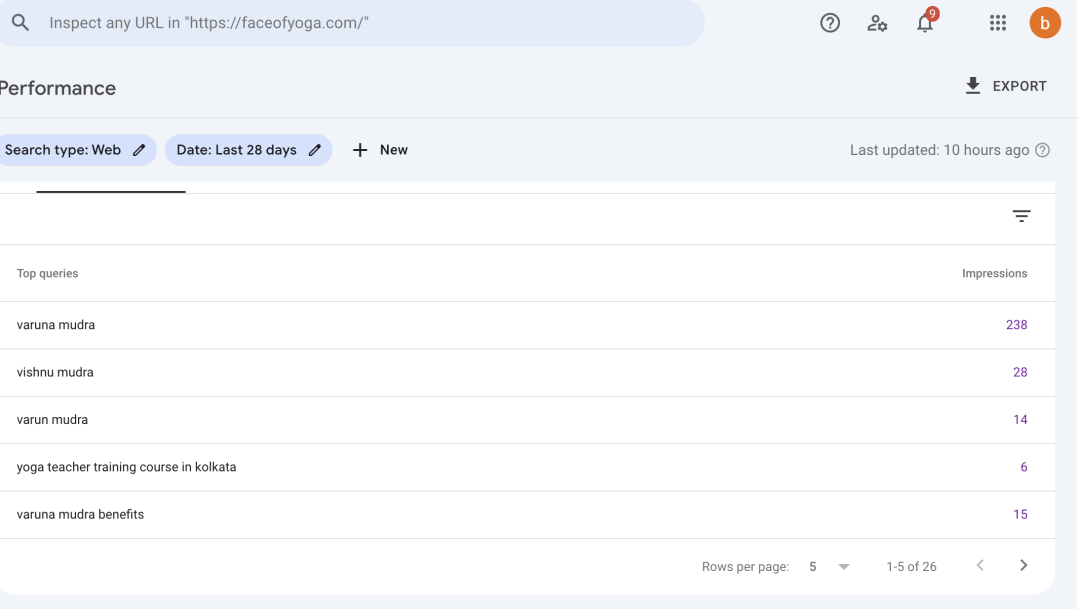Click the filter rows icon

click(x=1021, y=216)
